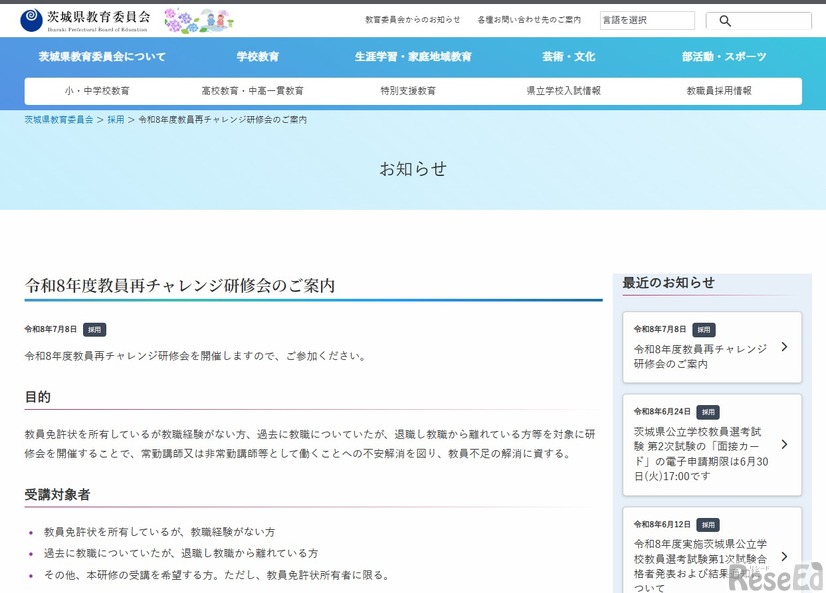Click the hydrangea seasonal illustration banner

click(199, 21)
